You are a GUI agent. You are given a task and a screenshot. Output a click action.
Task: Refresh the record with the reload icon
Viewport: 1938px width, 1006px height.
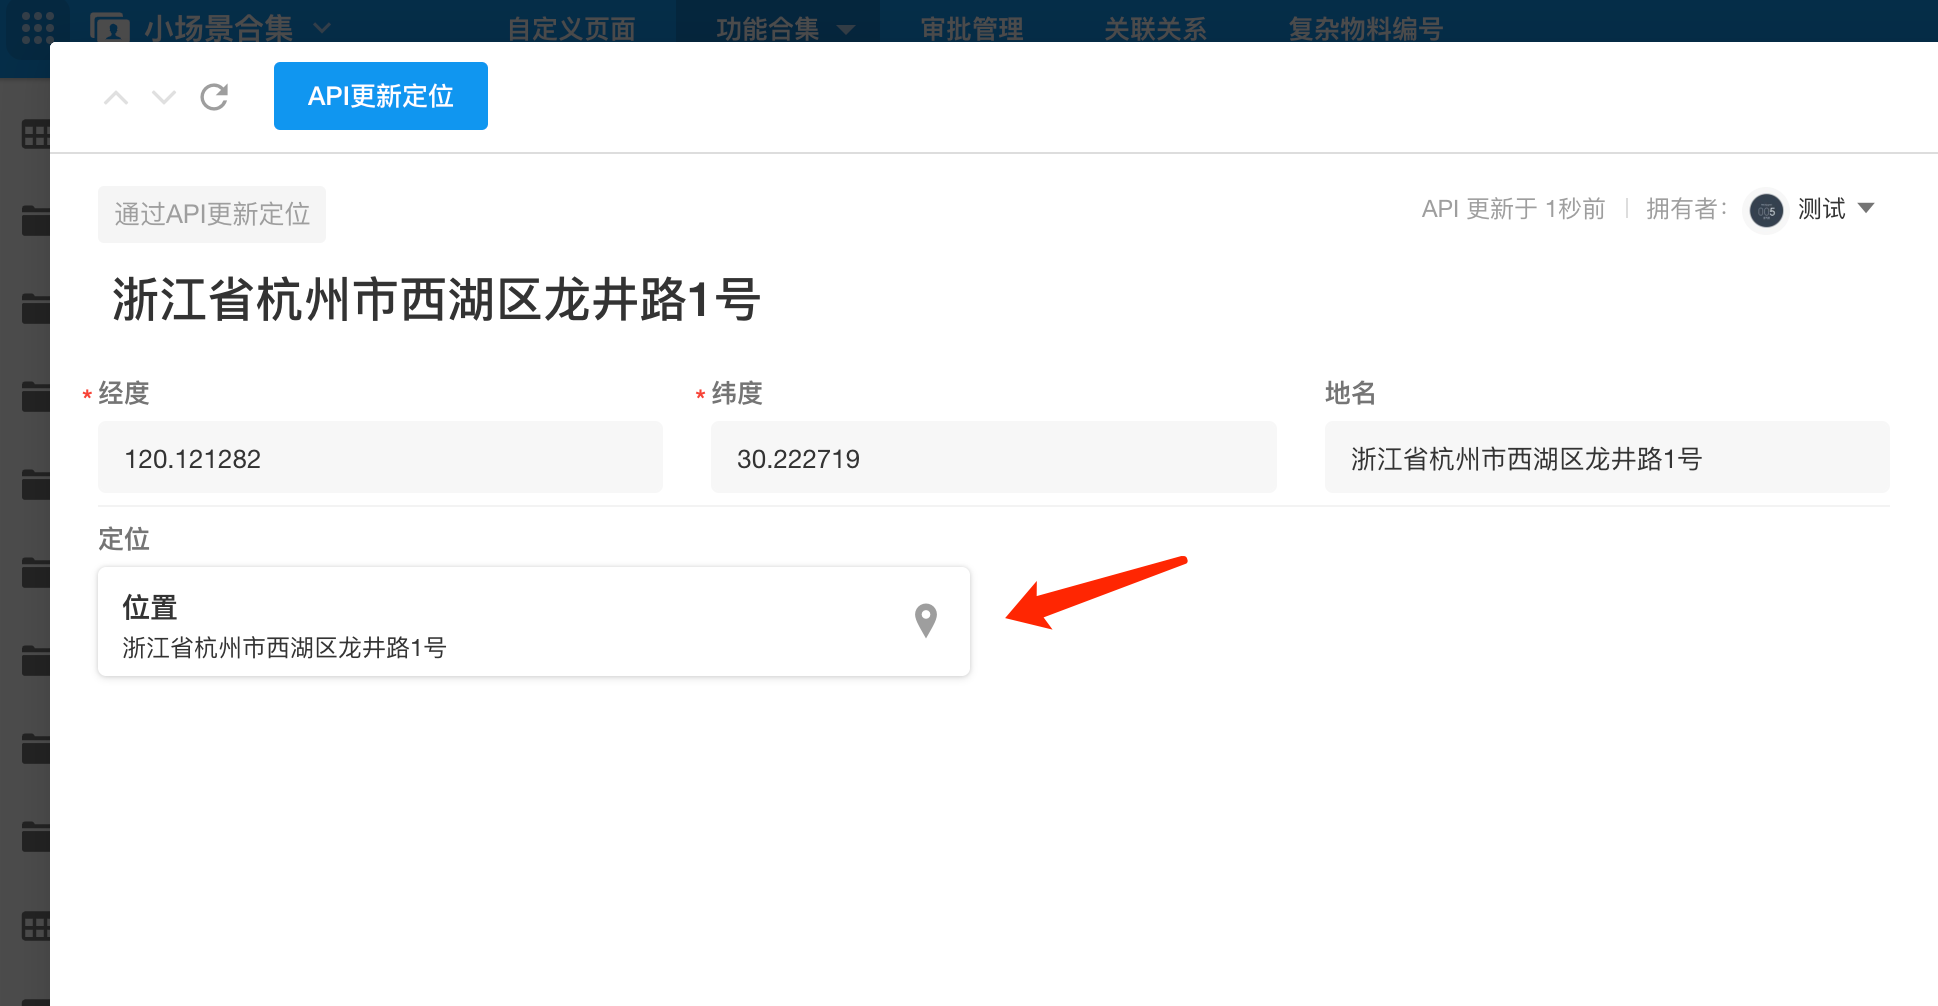click(x=214, y=97)
